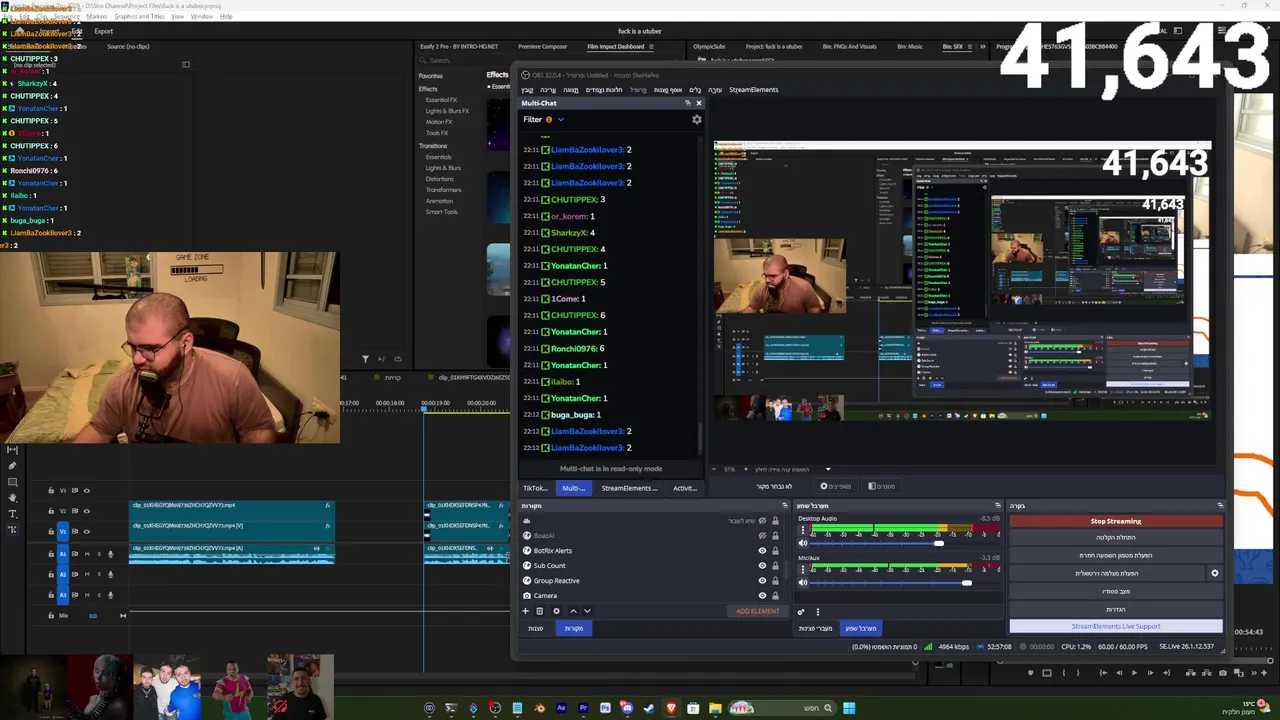This screenshot has height=720, width=1280.
Task: Show the hidden BoazAI source
Action: (x=762, y=535)
